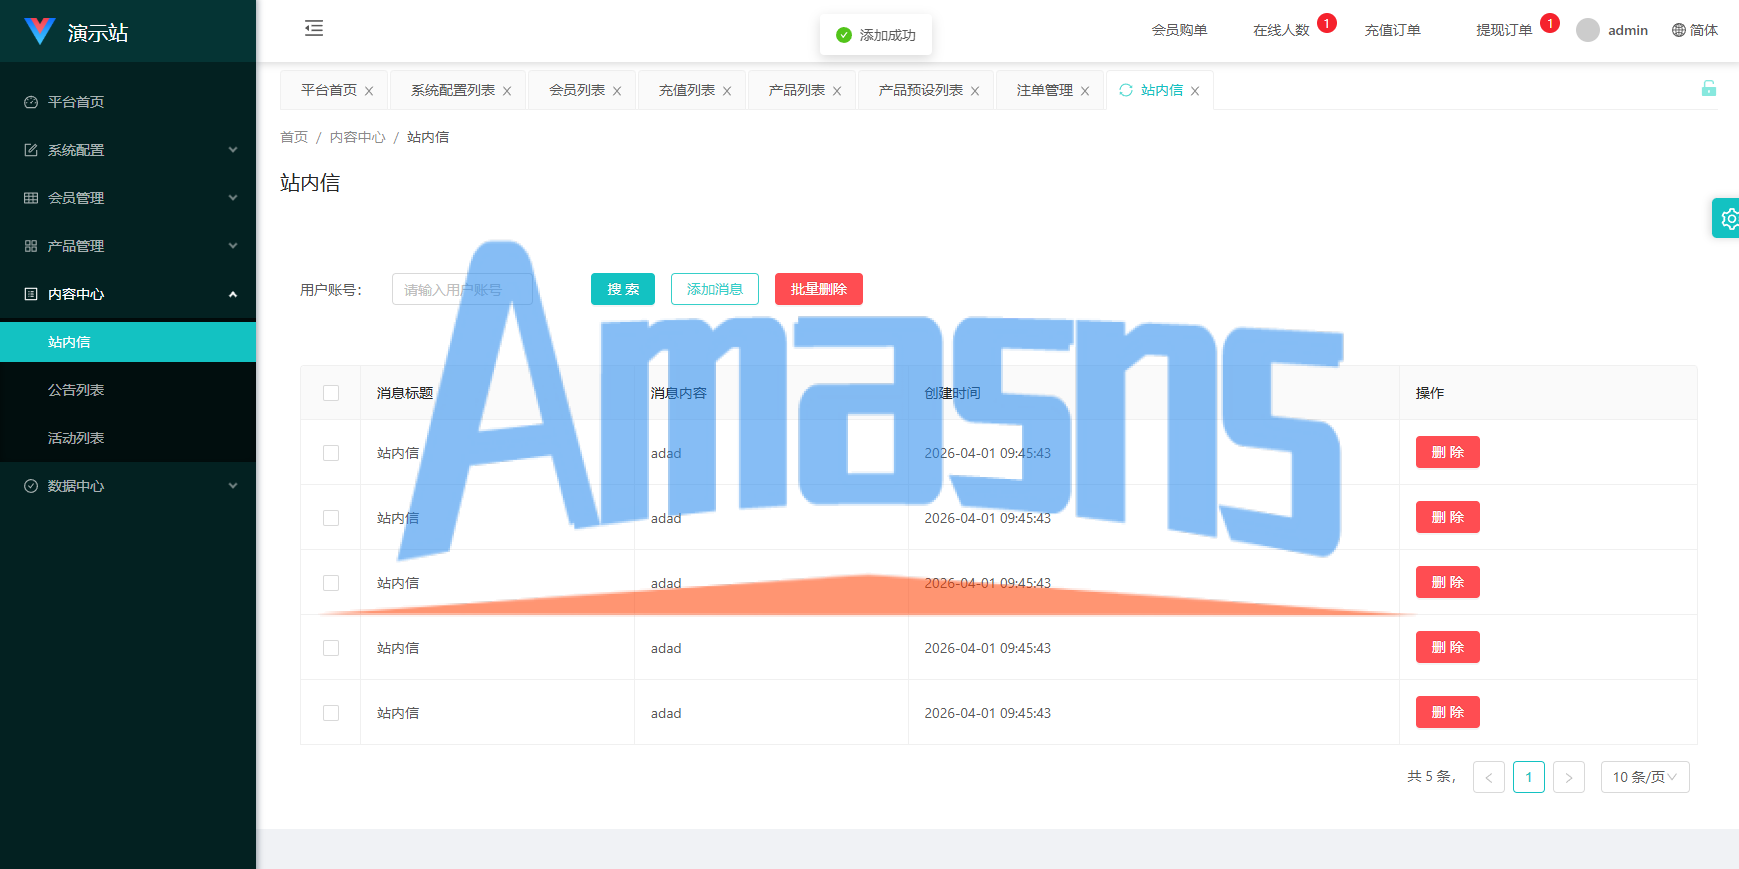Check the third message row checkbox

point(331,583)
